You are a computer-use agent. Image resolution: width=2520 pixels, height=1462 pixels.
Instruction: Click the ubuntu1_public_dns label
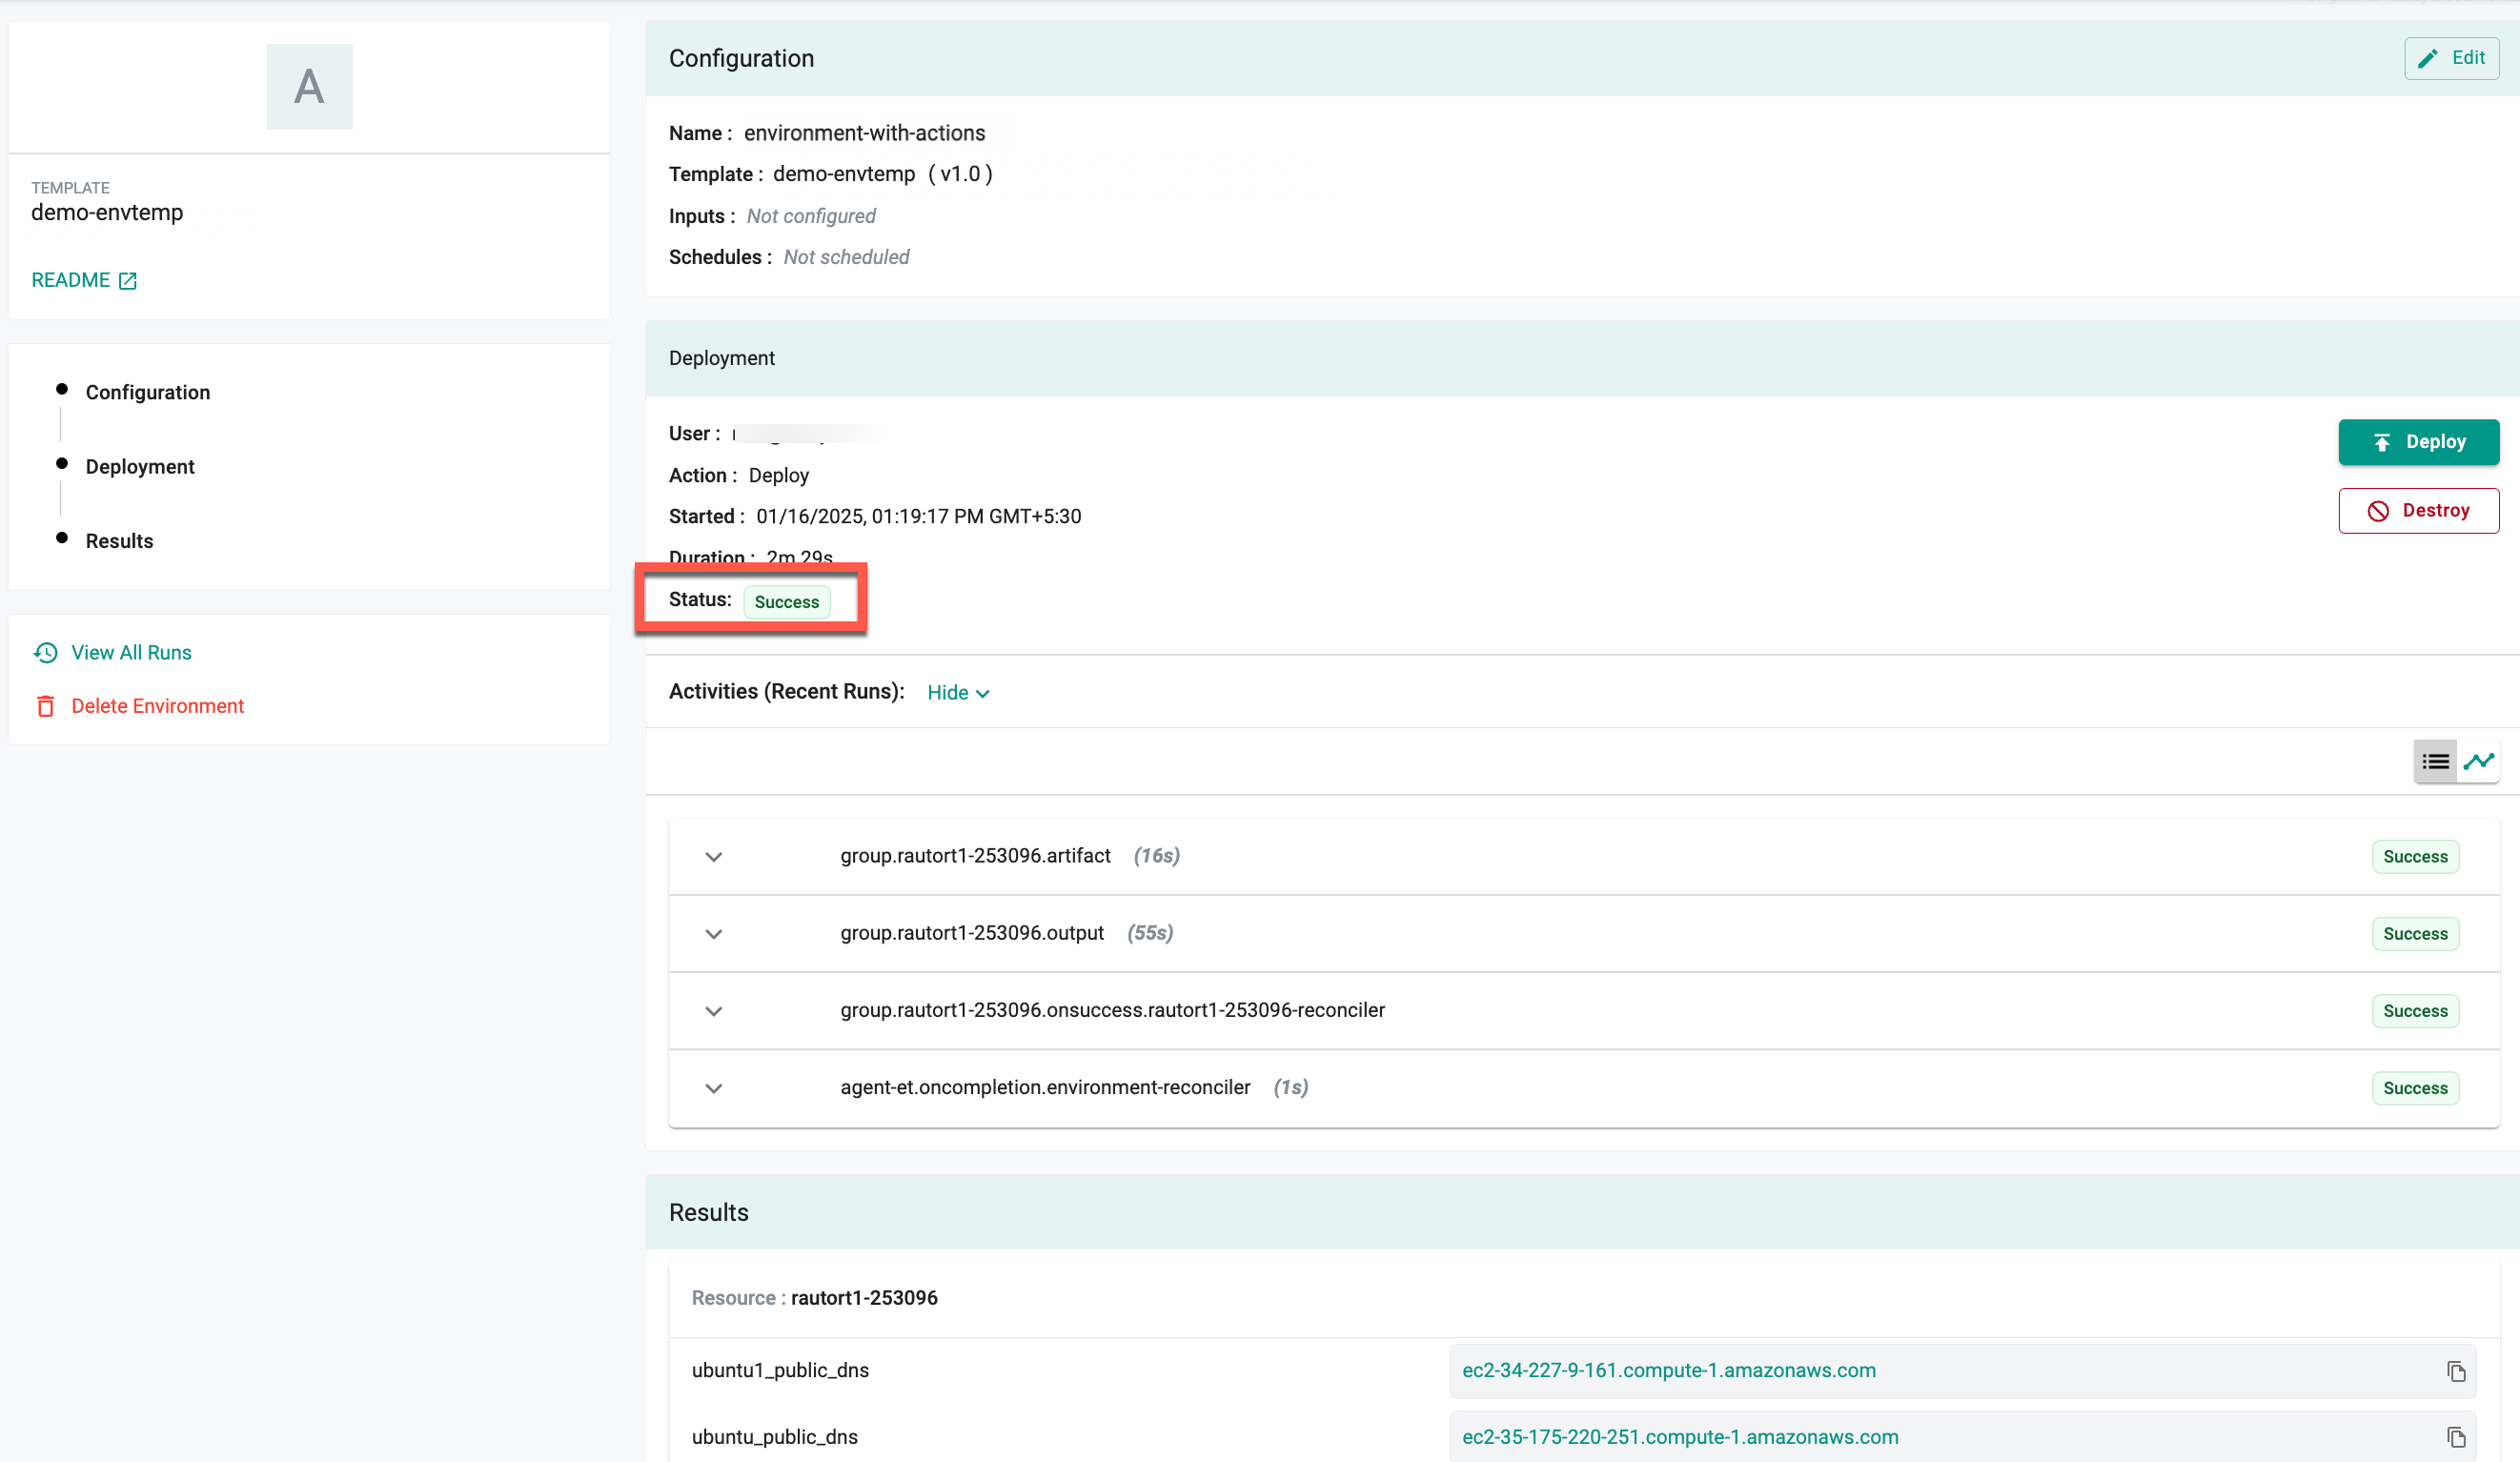[780, 1370]
